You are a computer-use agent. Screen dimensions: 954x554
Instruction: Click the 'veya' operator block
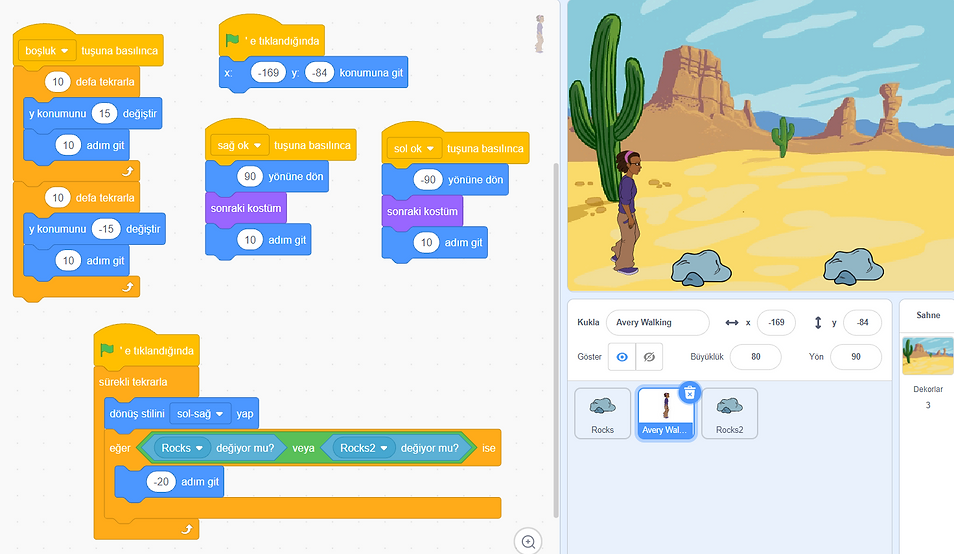coord(303,448)
